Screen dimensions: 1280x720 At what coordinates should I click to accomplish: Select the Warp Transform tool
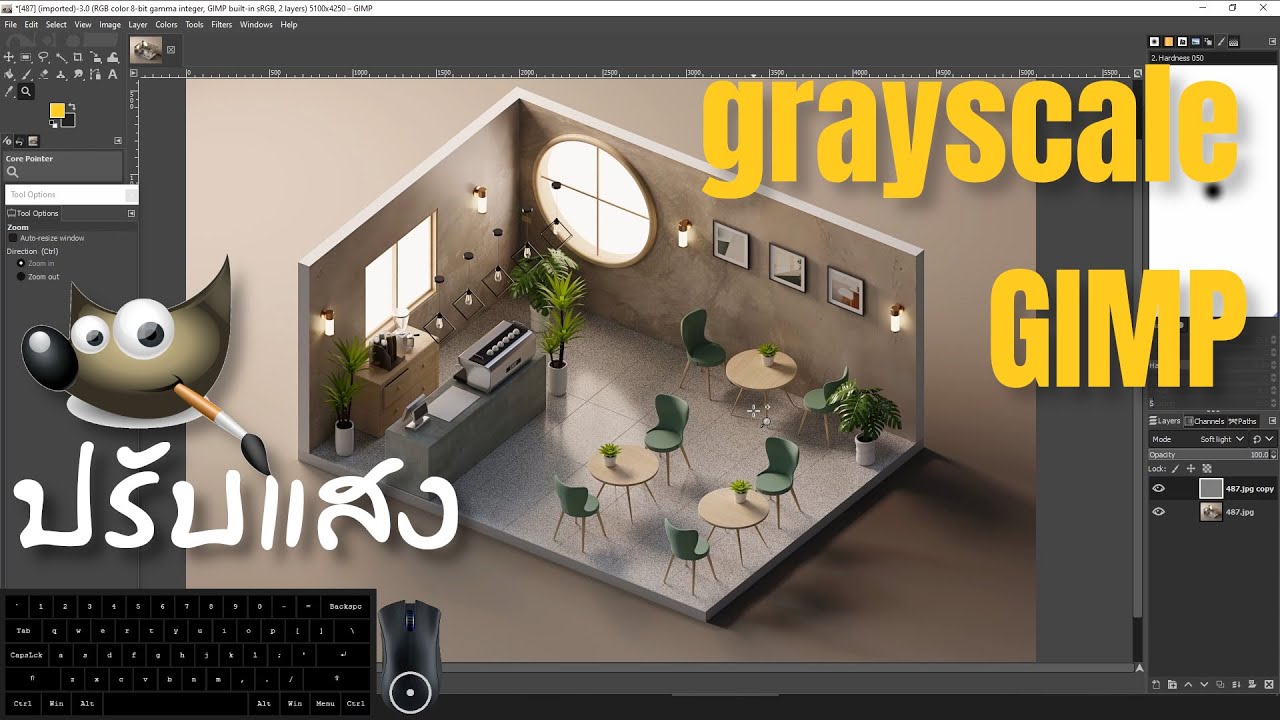[113, 57]
